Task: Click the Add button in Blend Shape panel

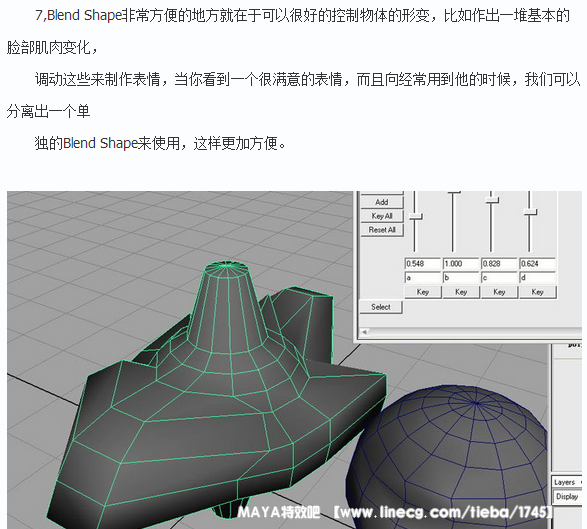Action: tap(381, 202)
